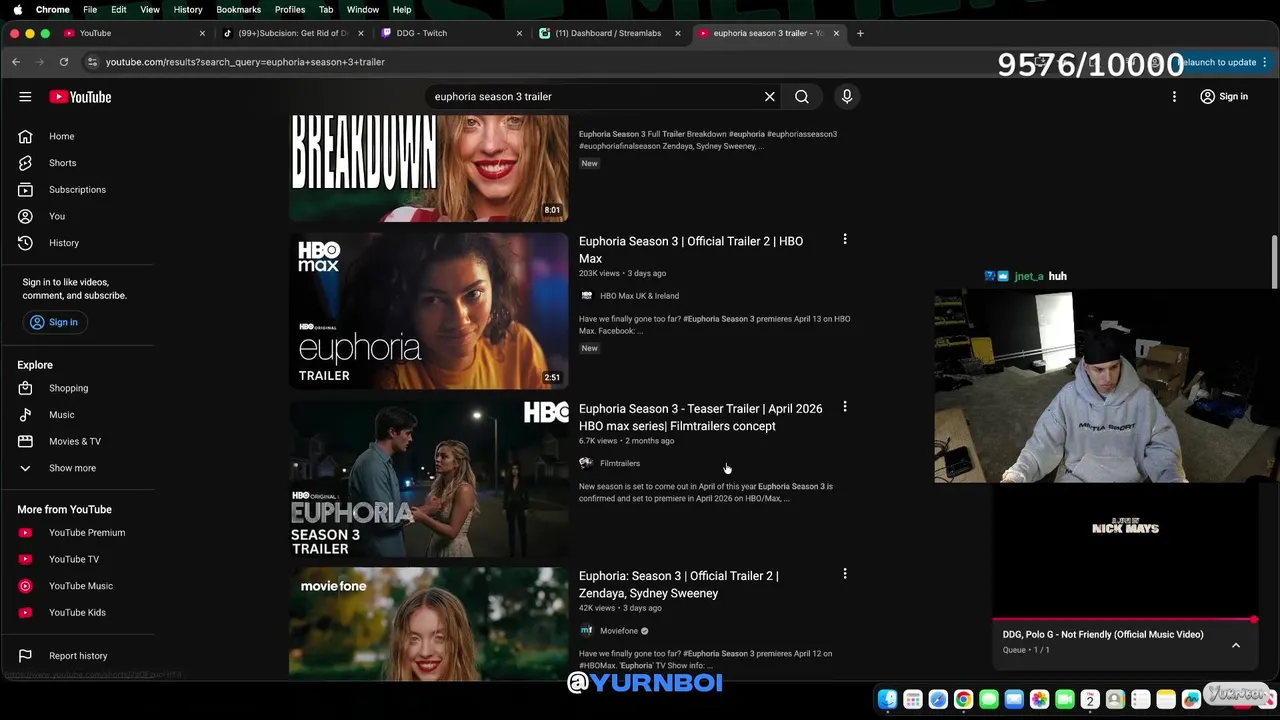Open the Profiles menu
Screen dimensions: 1280x720
point(290,9)
